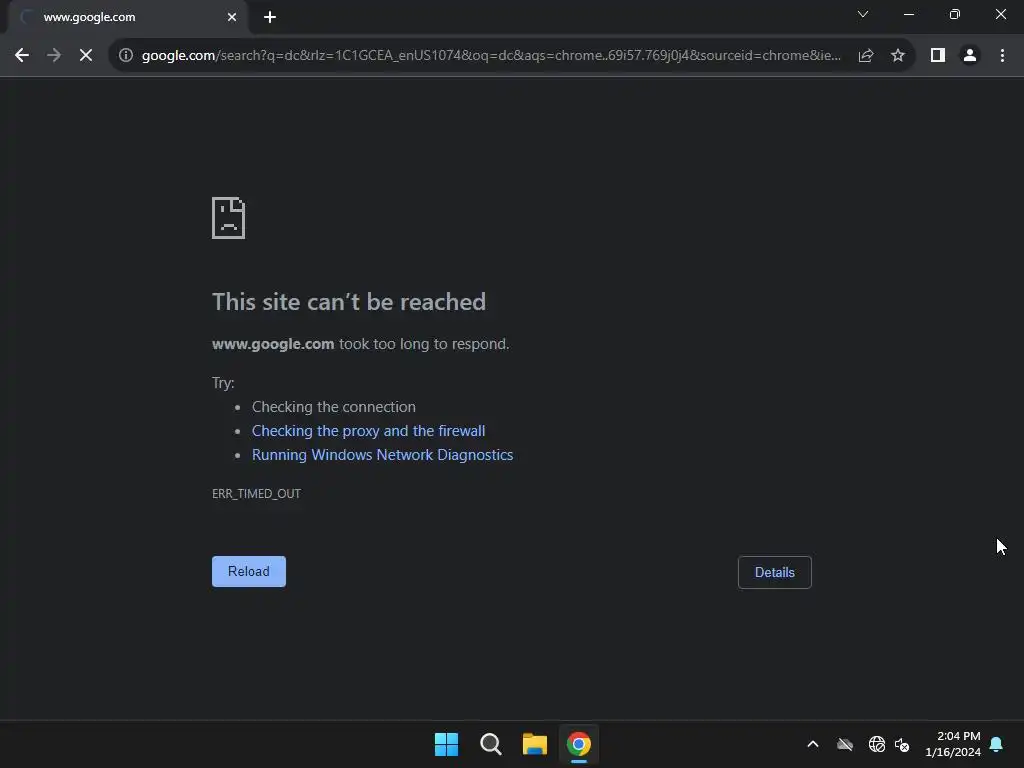Image resolution: width=1024 pixels, height=768 pixels.
Task: Open the Windows Start menu
Action: point(447,744)
